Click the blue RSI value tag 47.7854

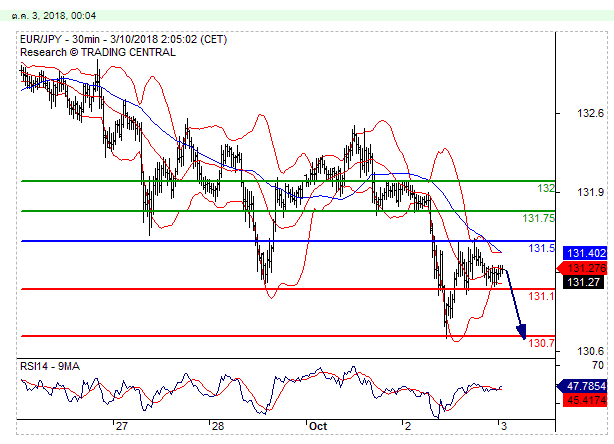(582, 386)
